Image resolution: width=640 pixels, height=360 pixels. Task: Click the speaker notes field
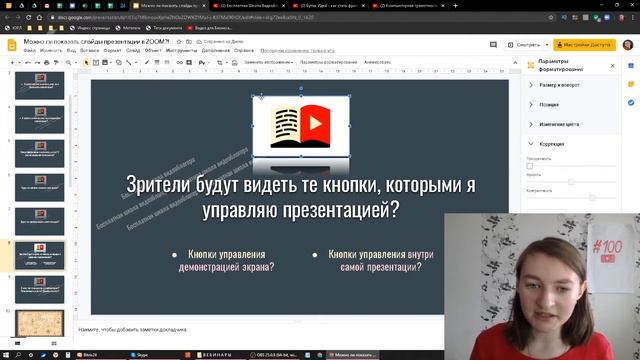coord(260,329)
